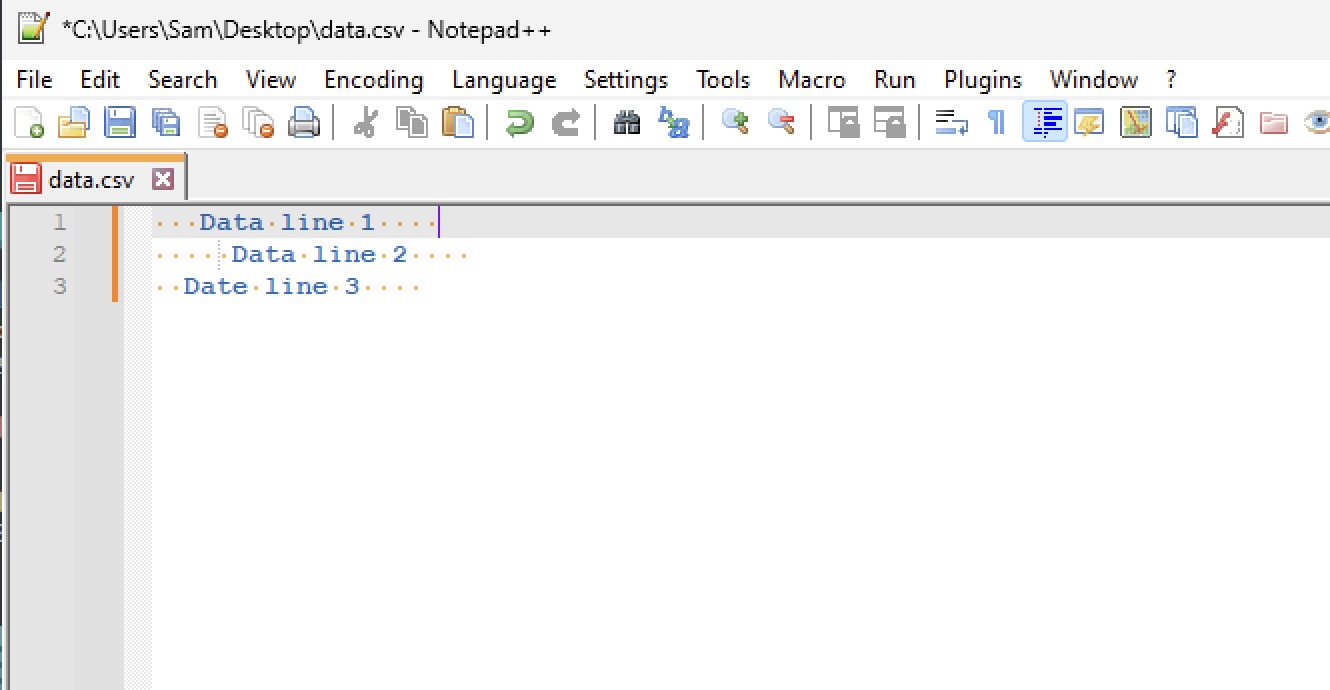Toggle Show All Characters pilcrow icon
The width and height of the screenshot is (1330, 690).
click(996, 122)
